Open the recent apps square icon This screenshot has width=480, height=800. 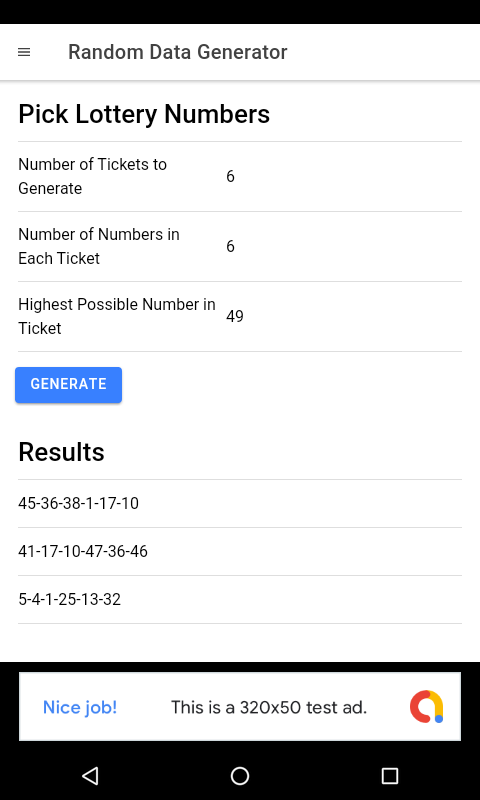point(390,776)
